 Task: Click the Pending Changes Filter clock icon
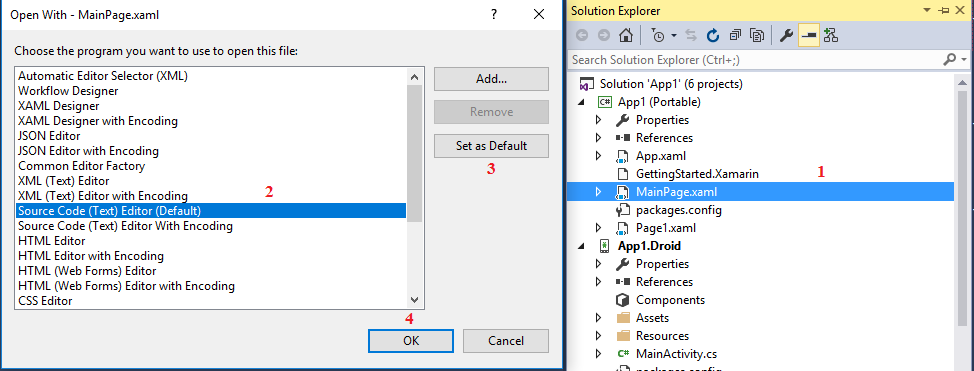click(x=658, y=35)
